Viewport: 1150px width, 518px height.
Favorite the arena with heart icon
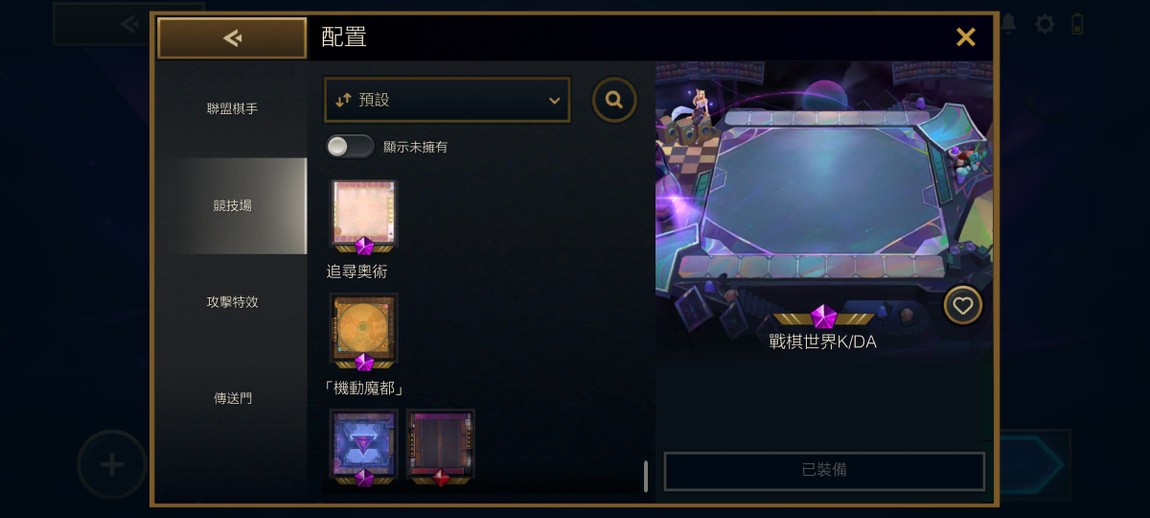962,305
